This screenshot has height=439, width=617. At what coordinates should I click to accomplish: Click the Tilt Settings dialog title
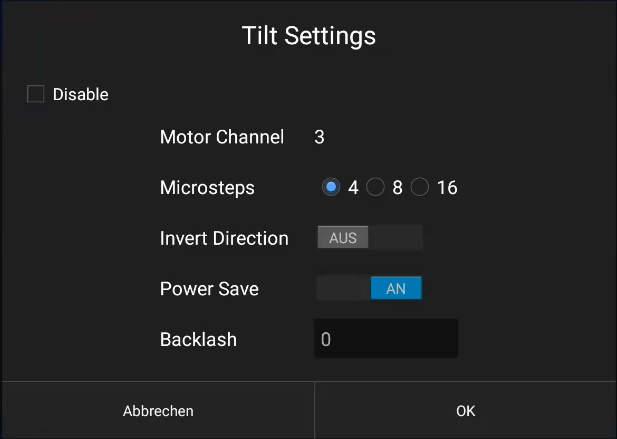tap(308, 36)
